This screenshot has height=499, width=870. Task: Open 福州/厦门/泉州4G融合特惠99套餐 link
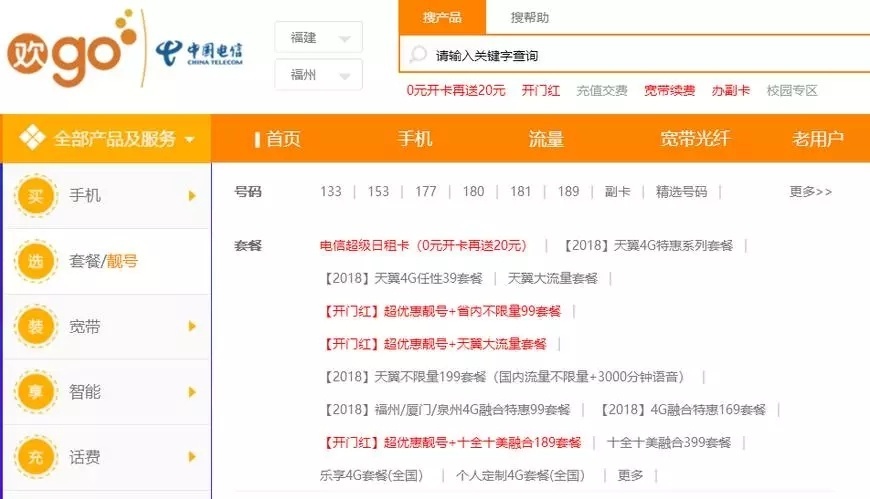445,410
